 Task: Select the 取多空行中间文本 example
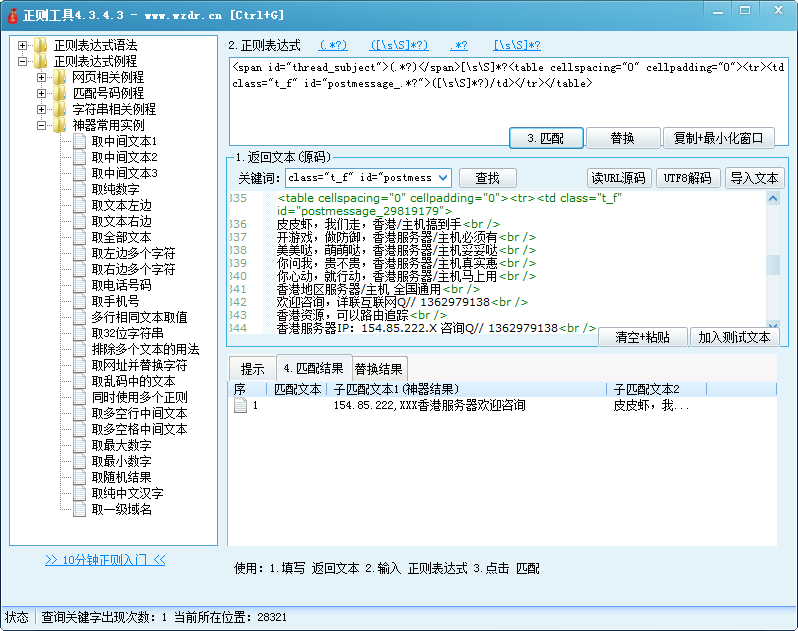(139, 413)
